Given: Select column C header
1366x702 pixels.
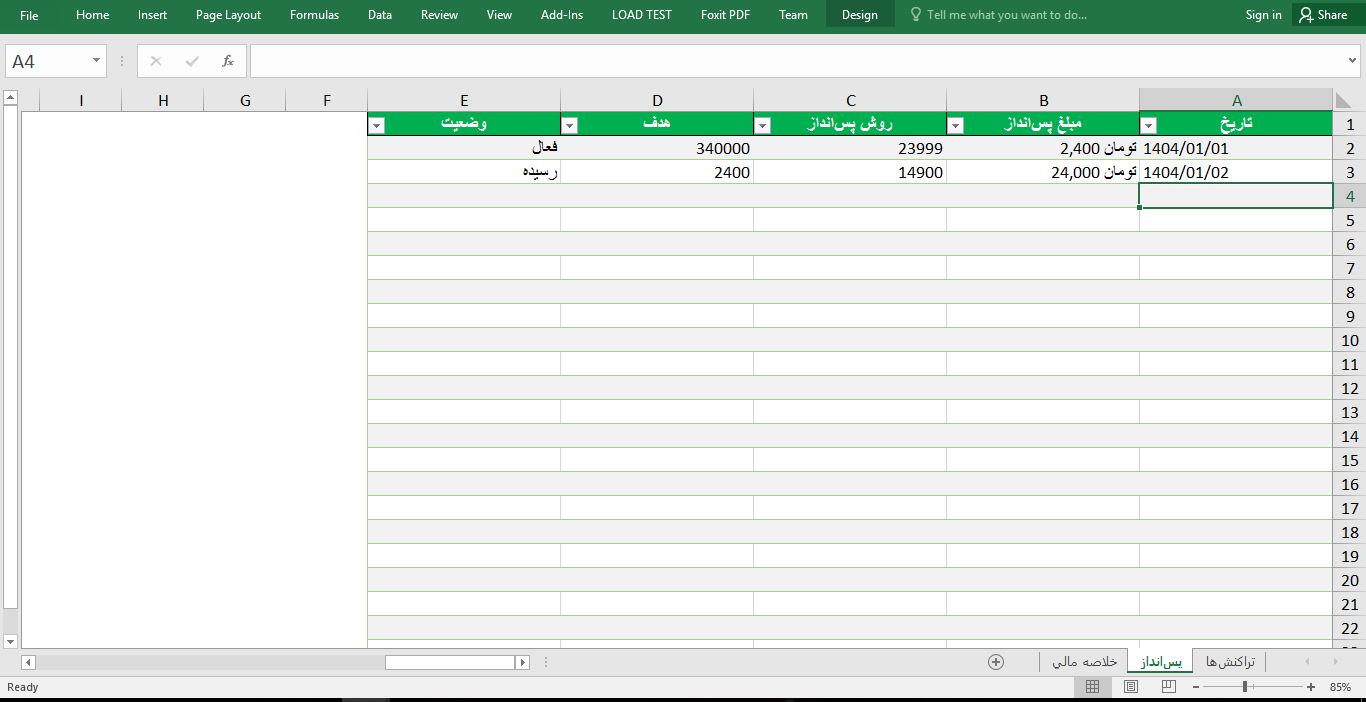Looking at the screenshot, I should point(851,100).
